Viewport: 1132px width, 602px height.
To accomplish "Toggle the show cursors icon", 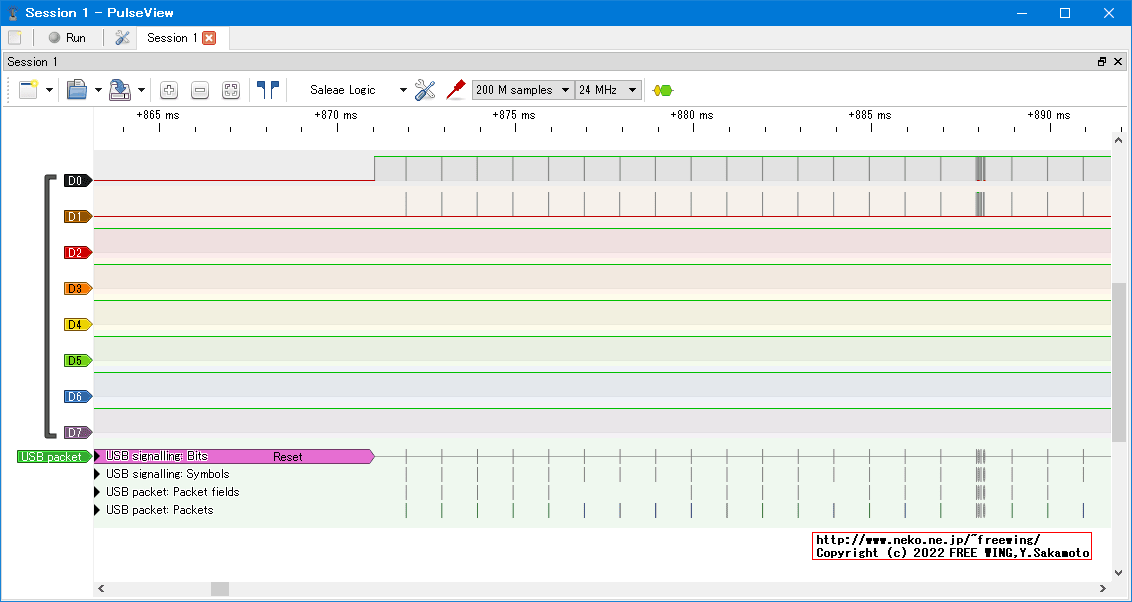I will [x=267, y=90].
